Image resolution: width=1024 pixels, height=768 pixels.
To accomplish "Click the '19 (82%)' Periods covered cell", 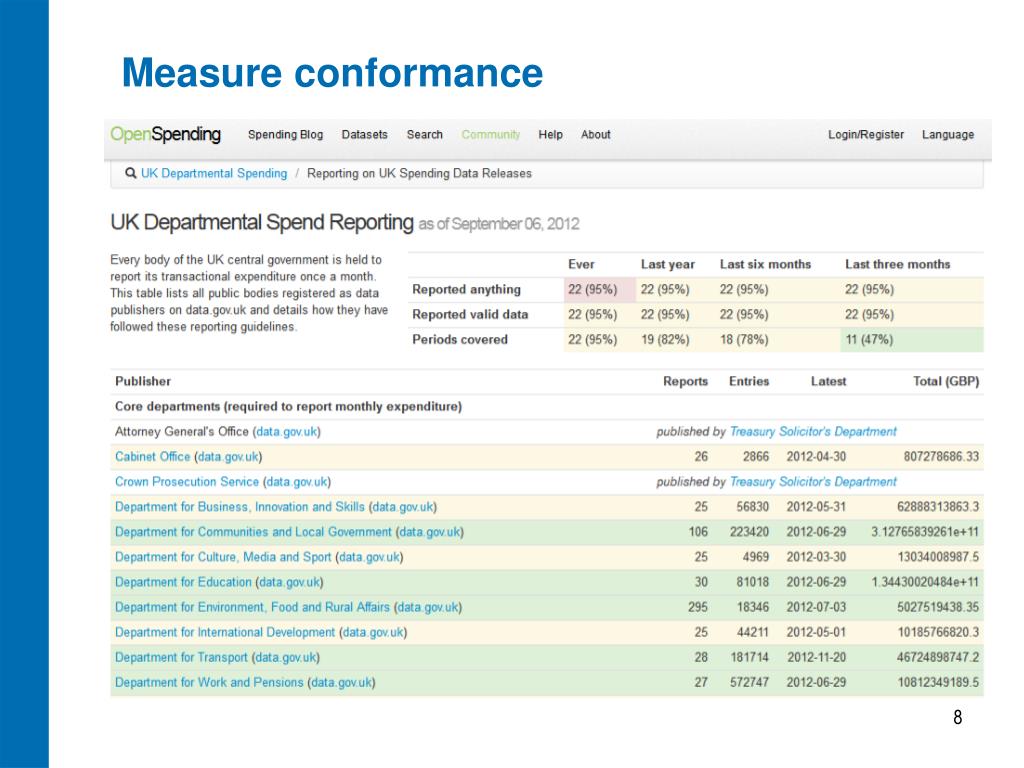I will 665,340.
